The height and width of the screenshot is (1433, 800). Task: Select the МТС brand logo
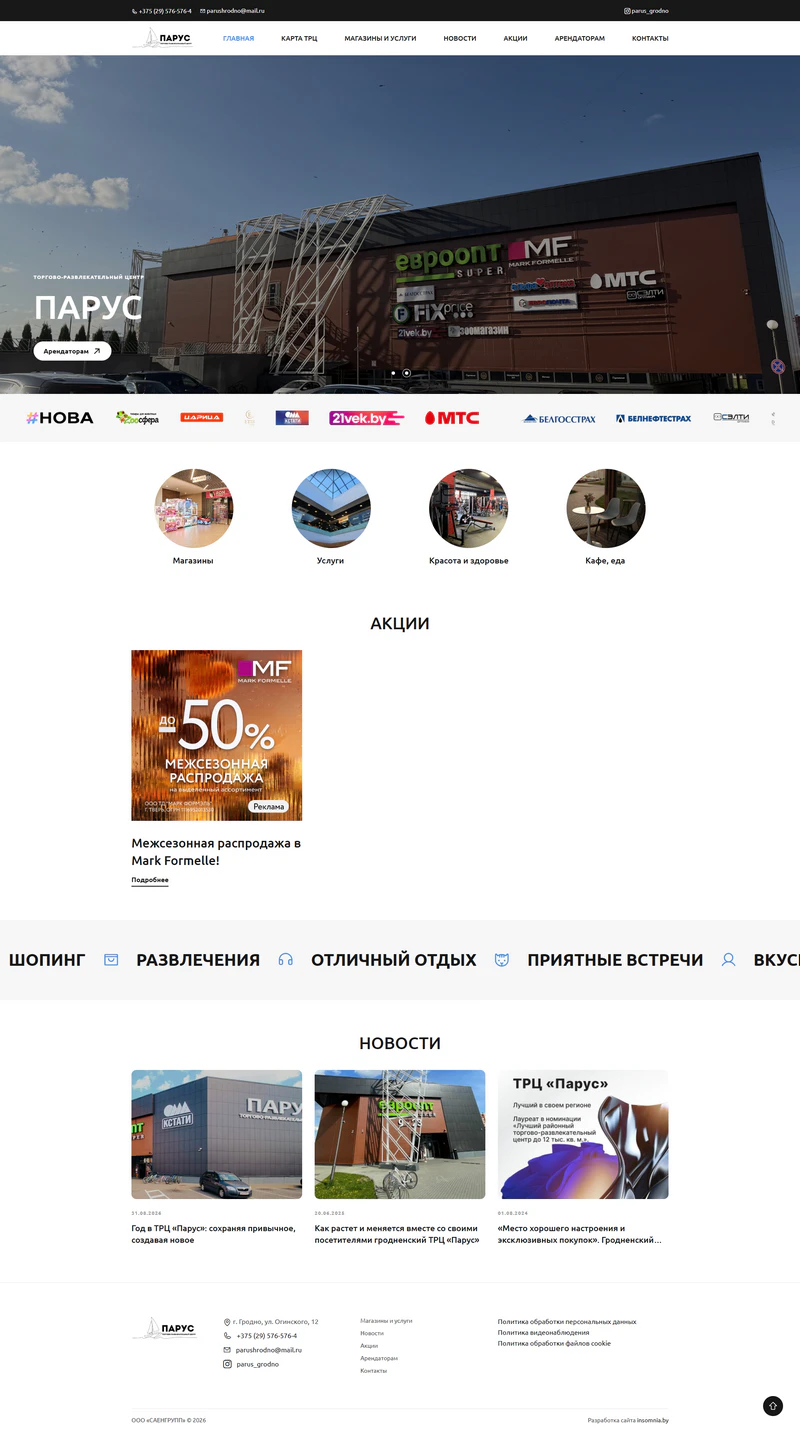pyautogui.click(x=452, y=418)
